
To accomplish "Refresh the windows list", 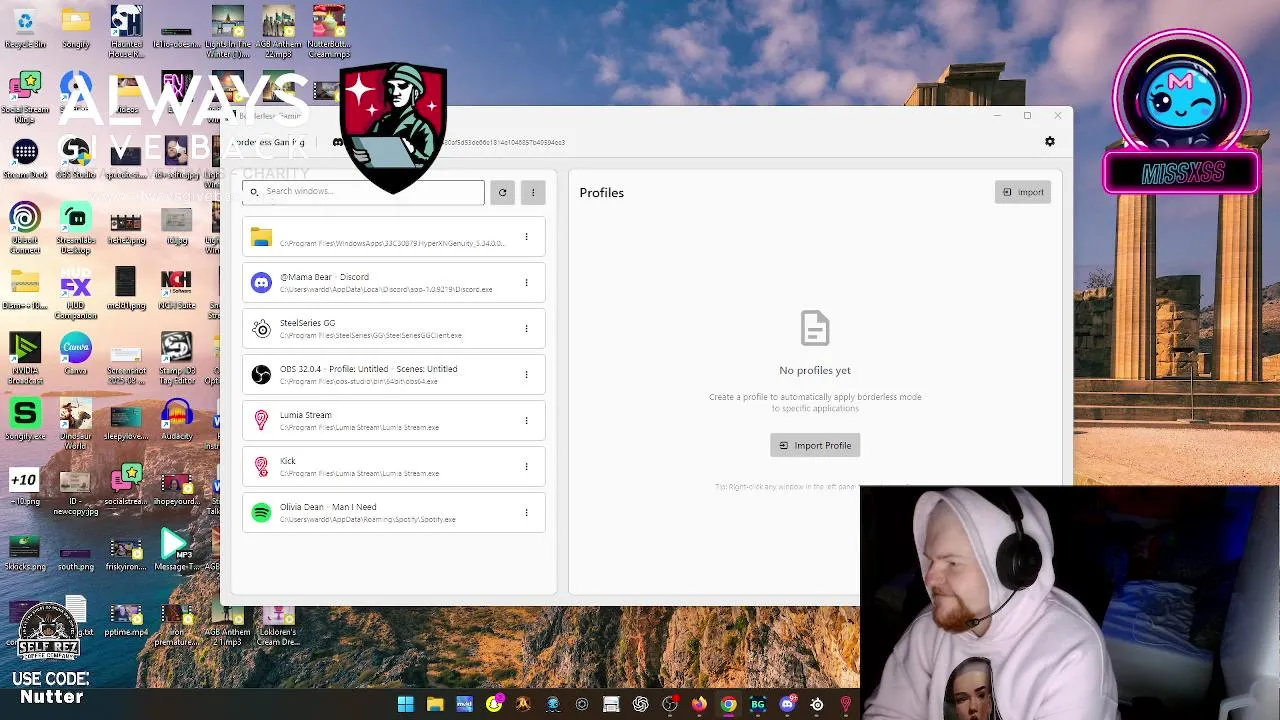I will pyautogui.click(x=502, y=192).
